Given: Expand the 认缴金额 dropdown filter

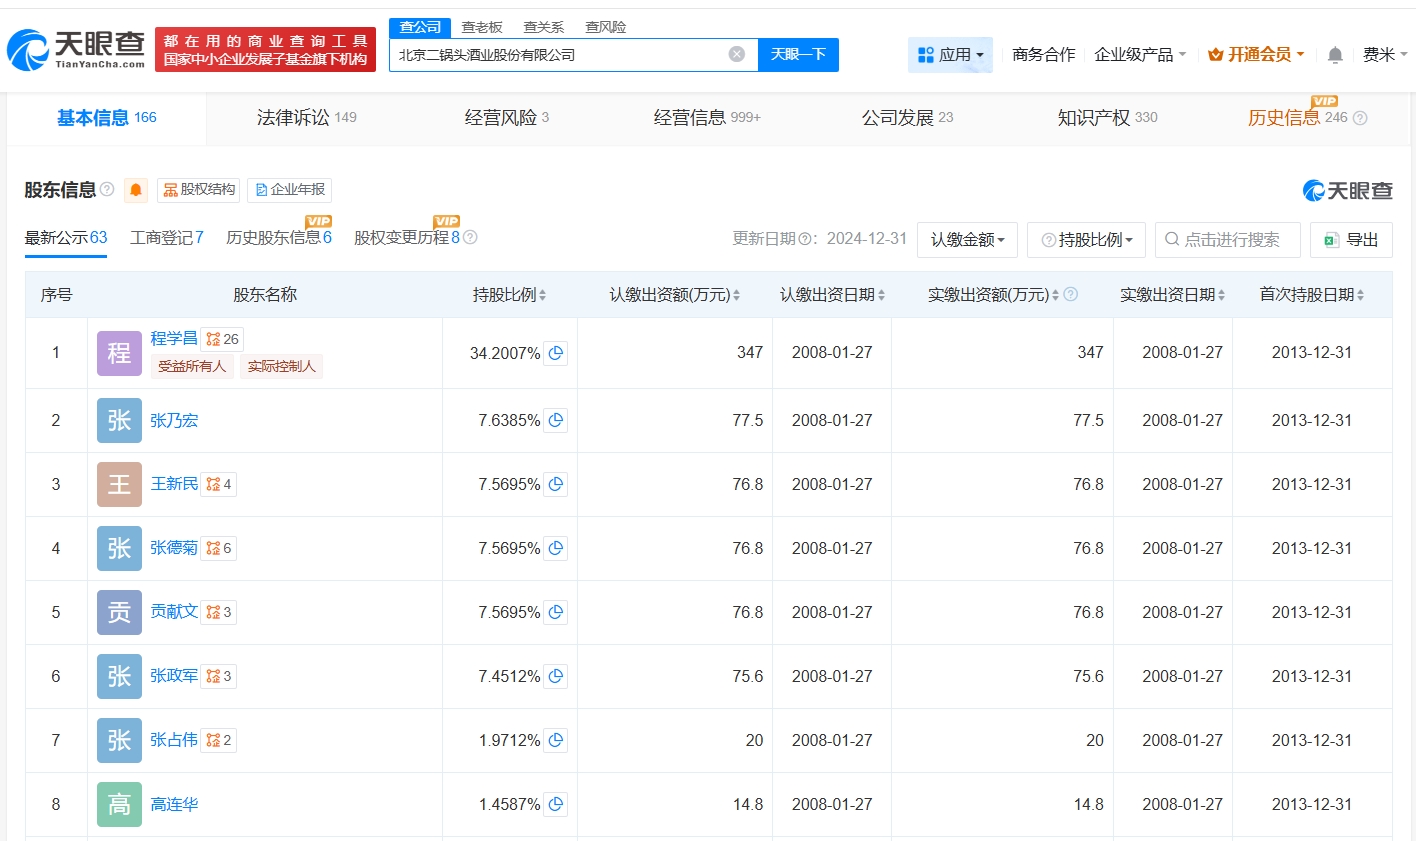Looking at the screenshot, I should coord(967,240).
